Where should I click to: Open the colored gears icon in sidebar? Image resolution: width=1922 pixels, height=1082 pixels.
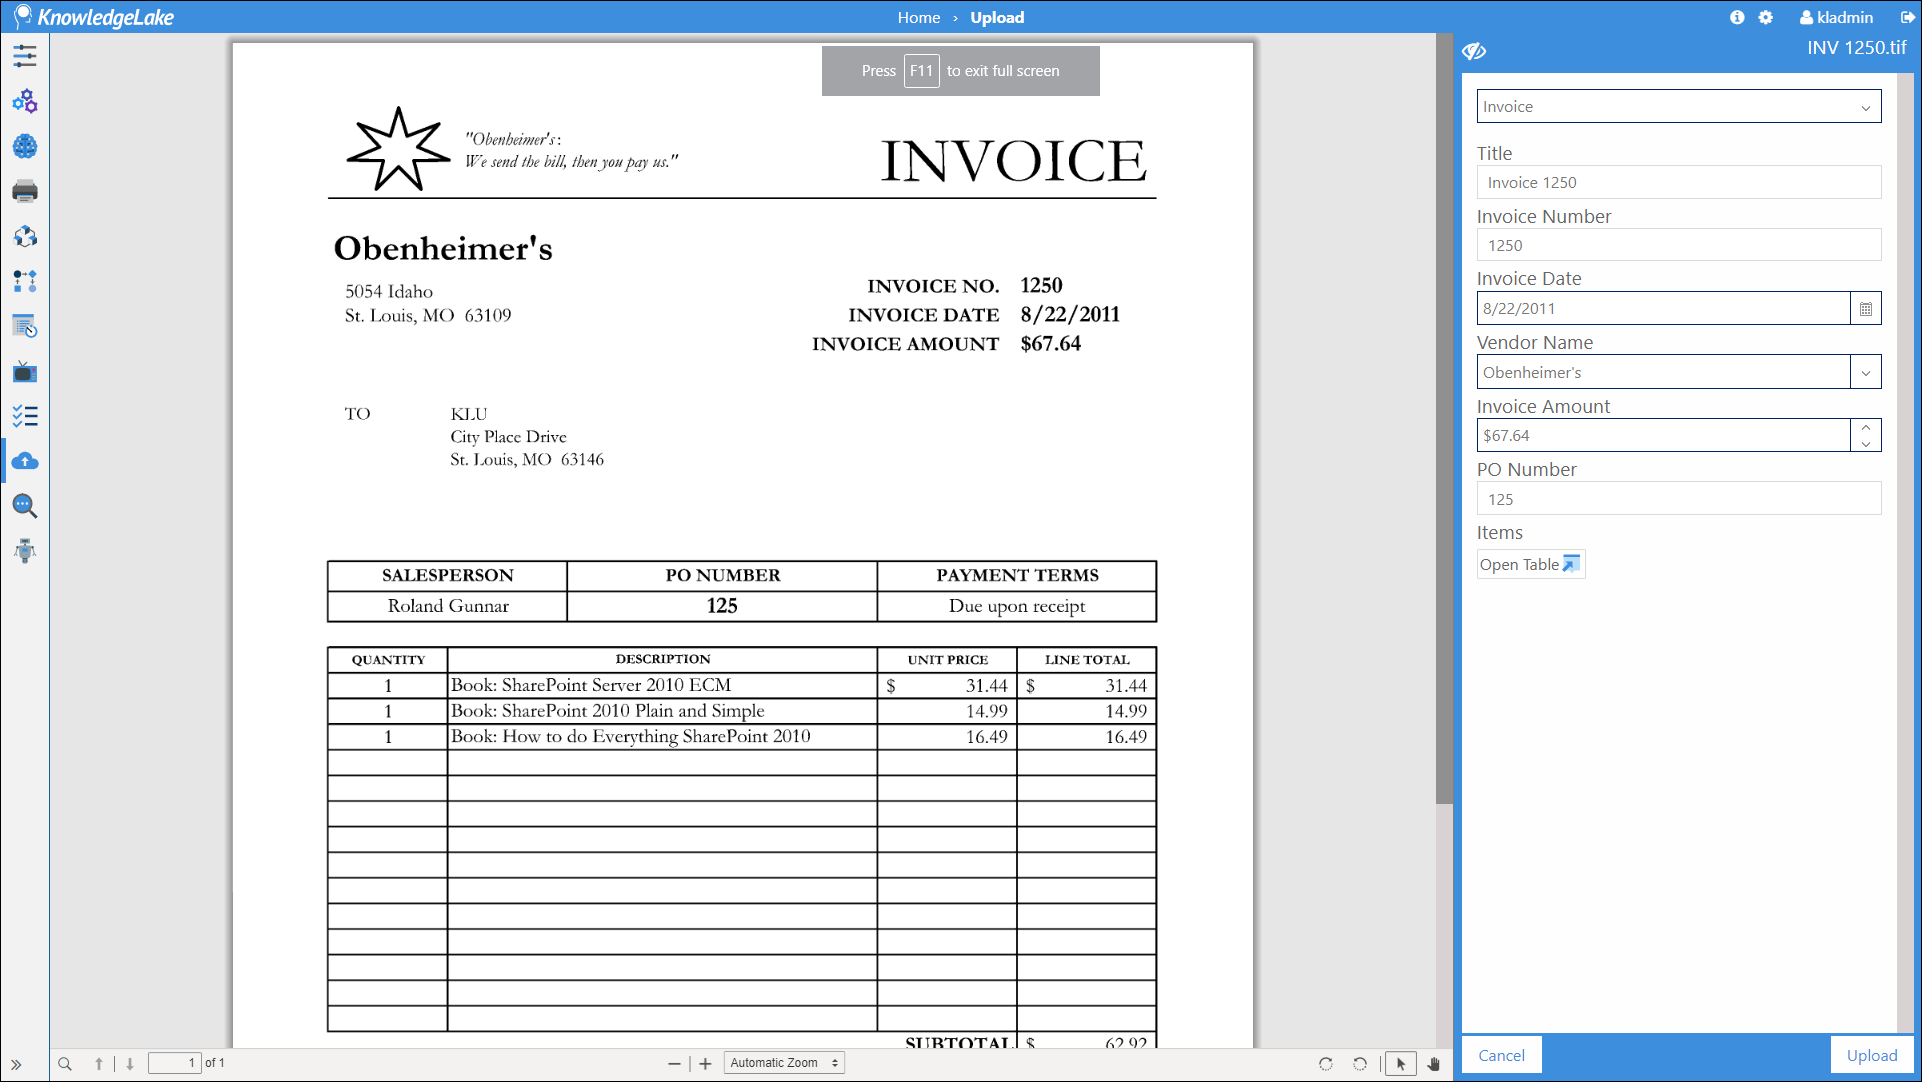tap(25, 101)
